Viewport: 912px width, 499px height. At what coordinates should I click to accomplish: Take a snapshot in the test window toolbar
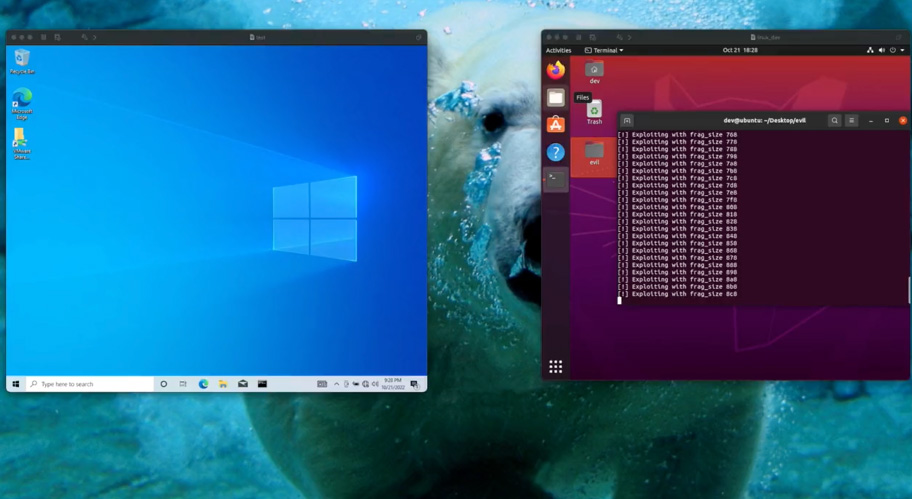pyautogui.click(x=57, y=37)
